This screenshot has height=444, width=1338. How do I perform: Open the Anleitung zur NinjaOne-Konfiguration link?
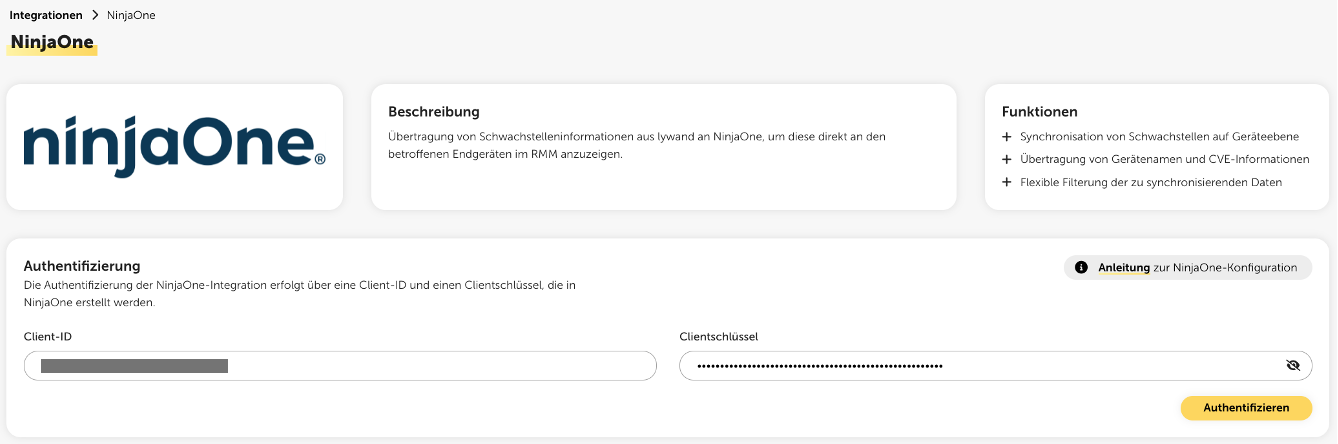pos(1124,268)
